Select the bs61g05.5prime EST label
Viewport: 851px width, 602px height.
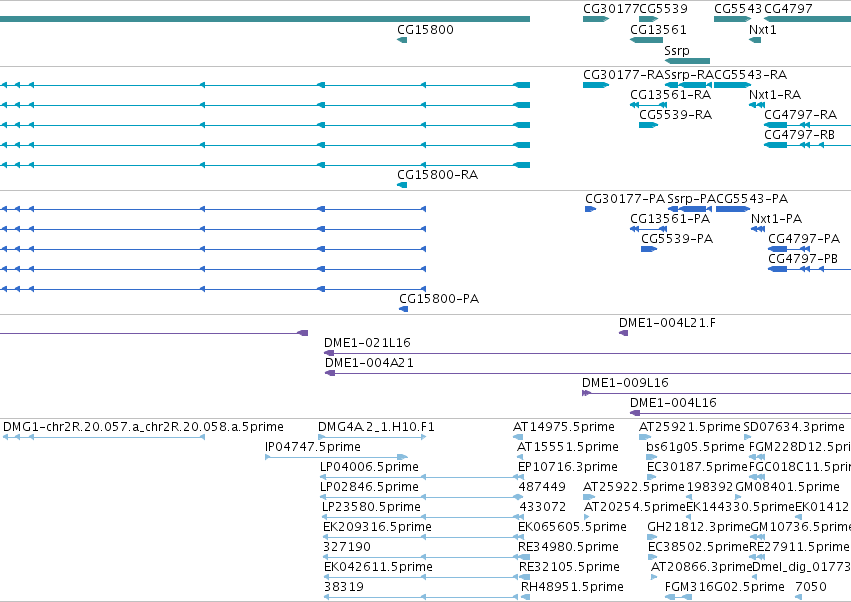tap(695, 447)
